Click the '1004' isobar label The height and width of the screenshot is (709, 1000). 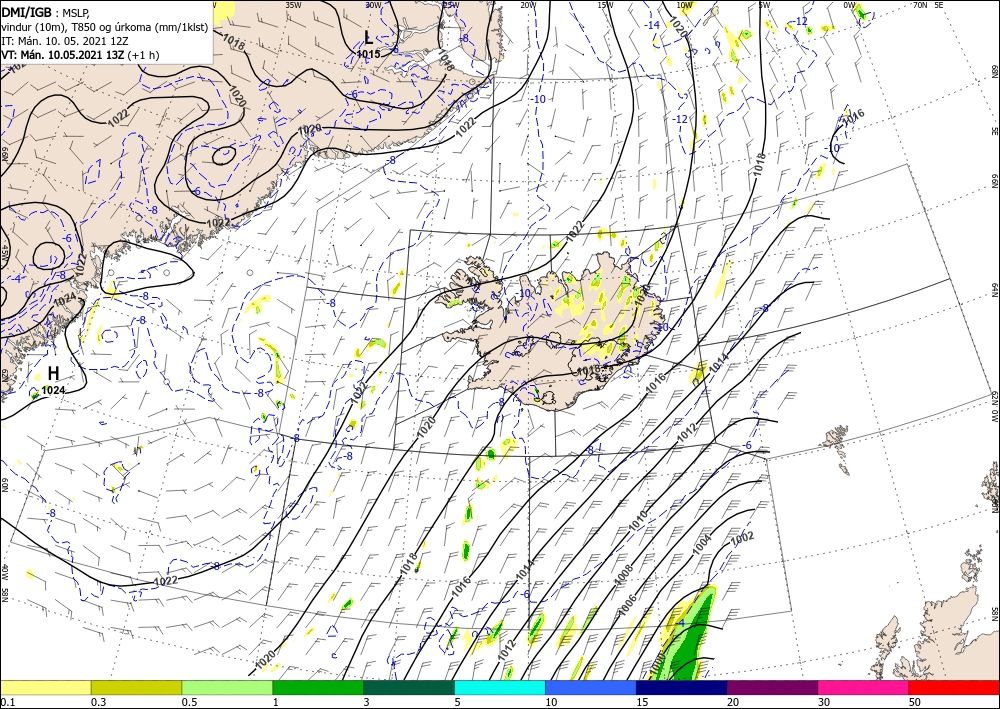(702, 543)
